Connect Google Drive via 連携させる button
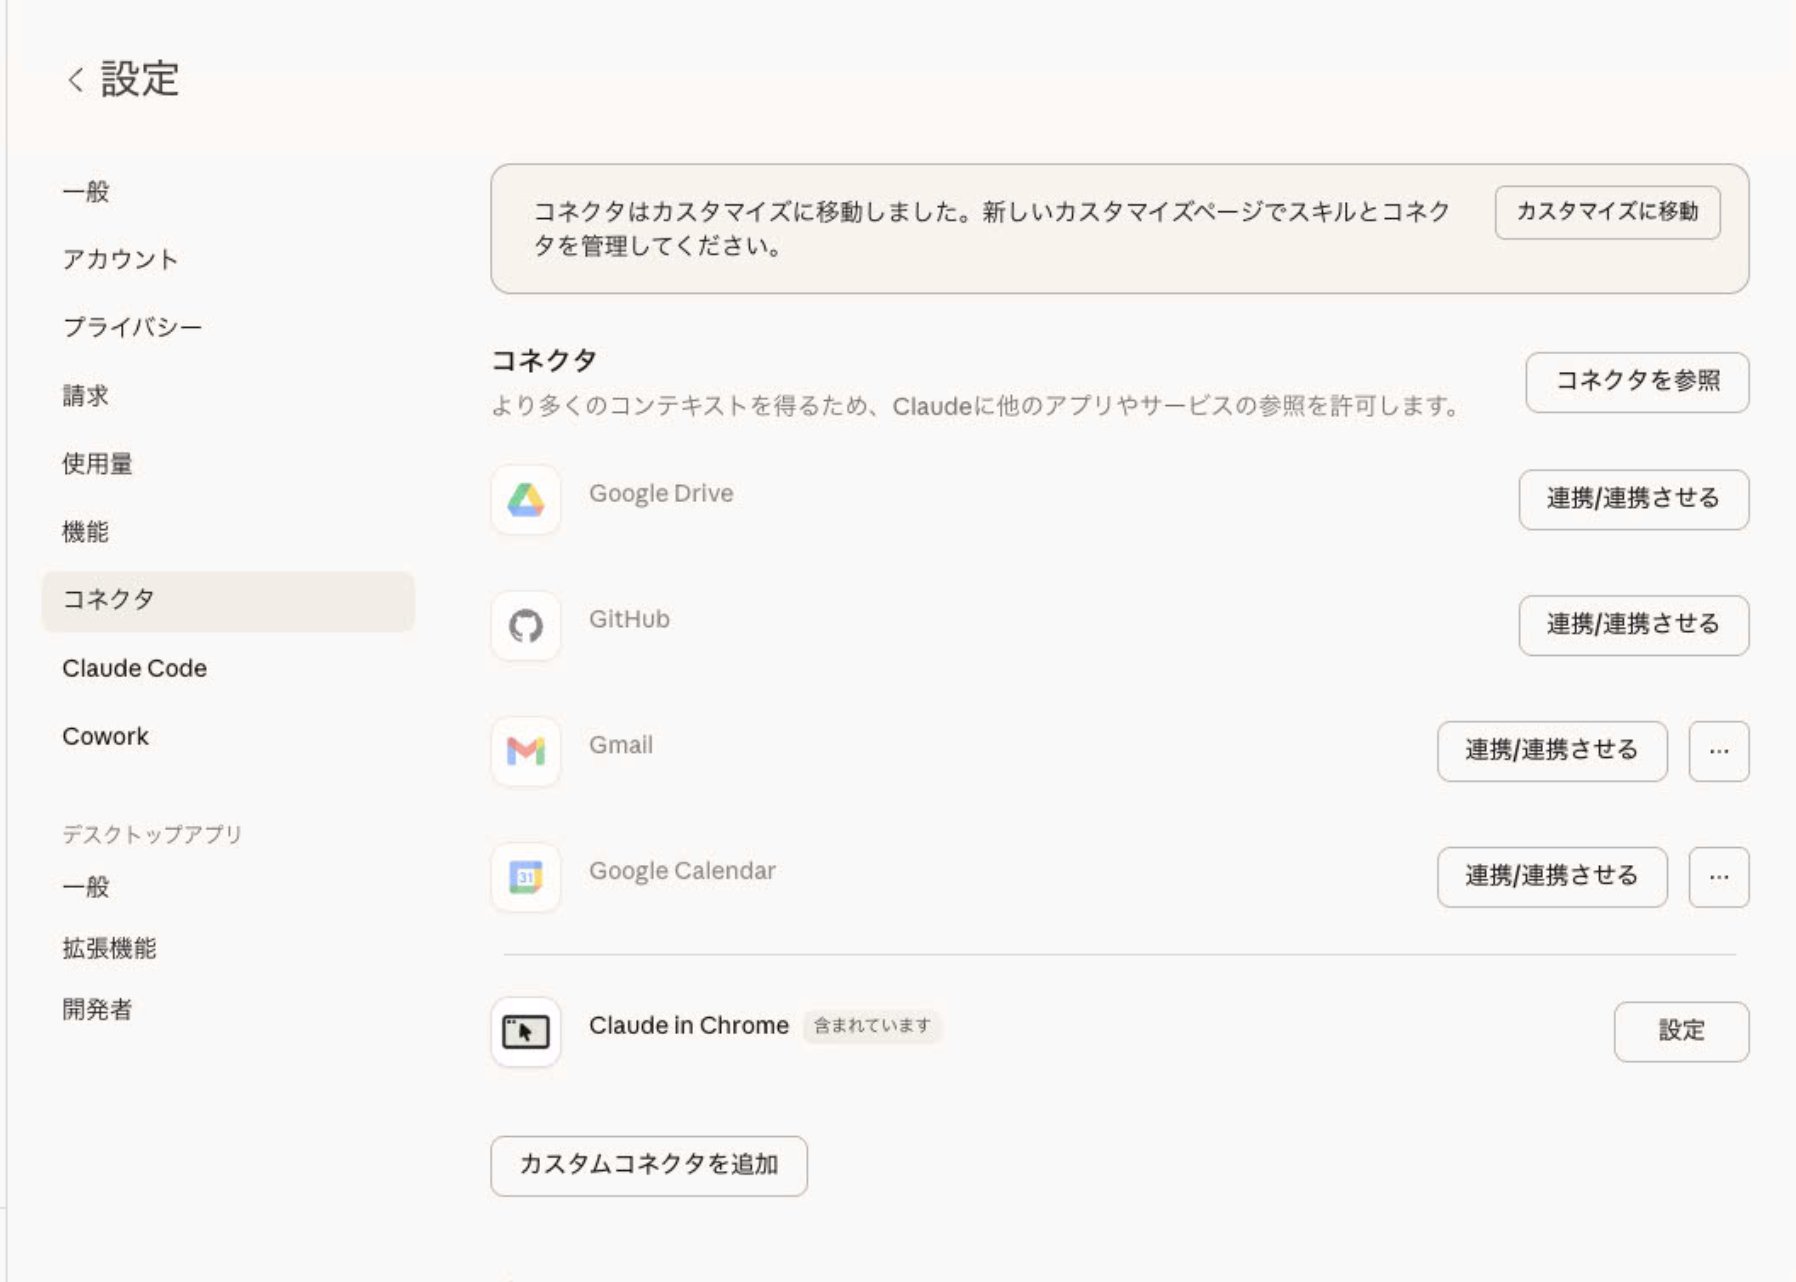 pyautogui.click(x=1633, y=500)
